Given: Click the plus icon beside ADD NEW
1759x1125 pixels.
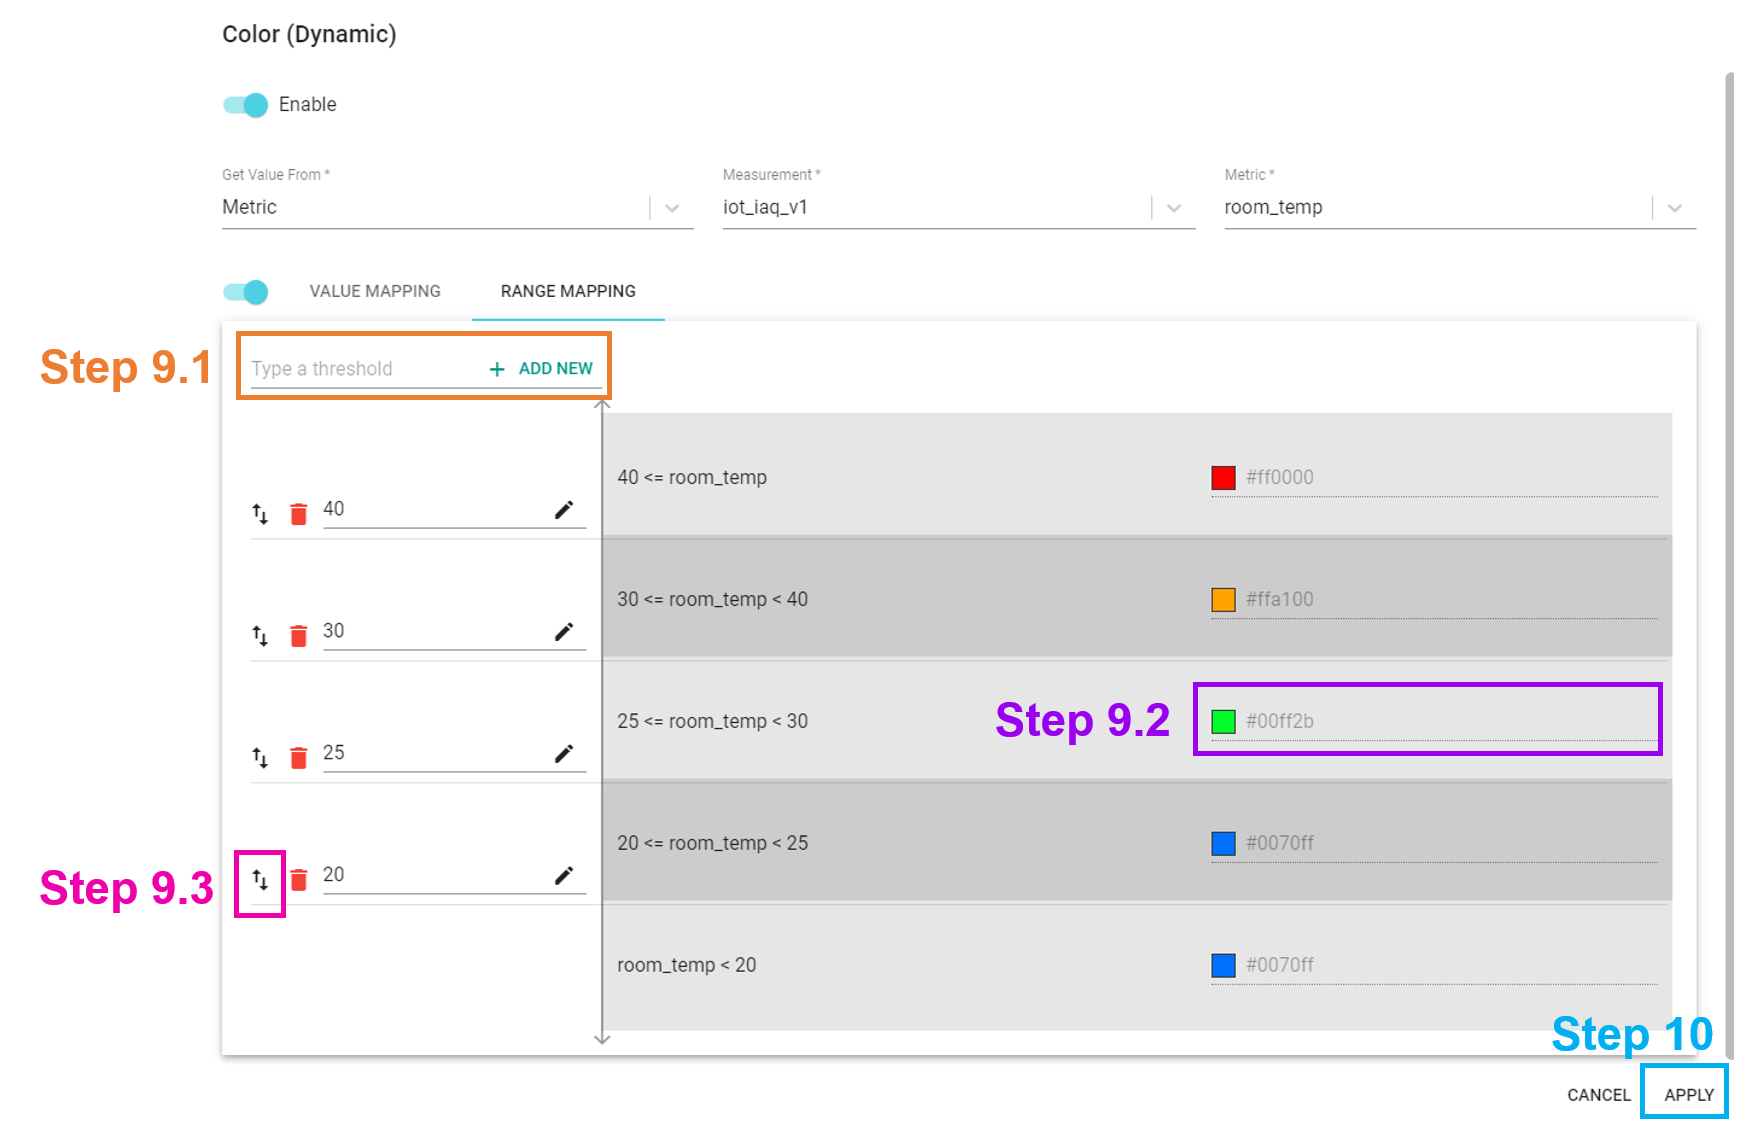Looking at the screenshot, I should click(x=497, y=369).
